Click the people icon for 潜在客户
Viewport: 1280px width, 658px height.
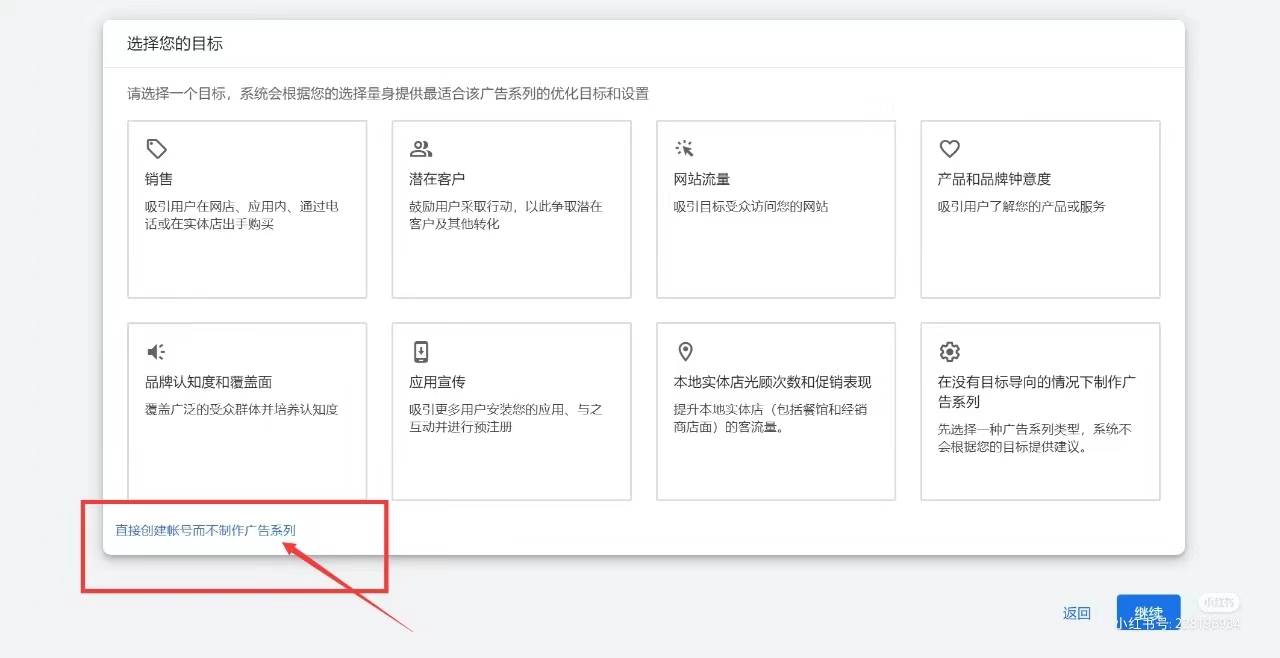421,149
